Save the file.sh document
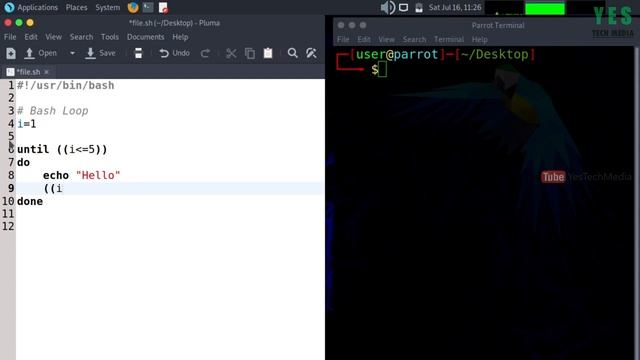The width and height of the screenshot is (640, 360). [101, 53]
